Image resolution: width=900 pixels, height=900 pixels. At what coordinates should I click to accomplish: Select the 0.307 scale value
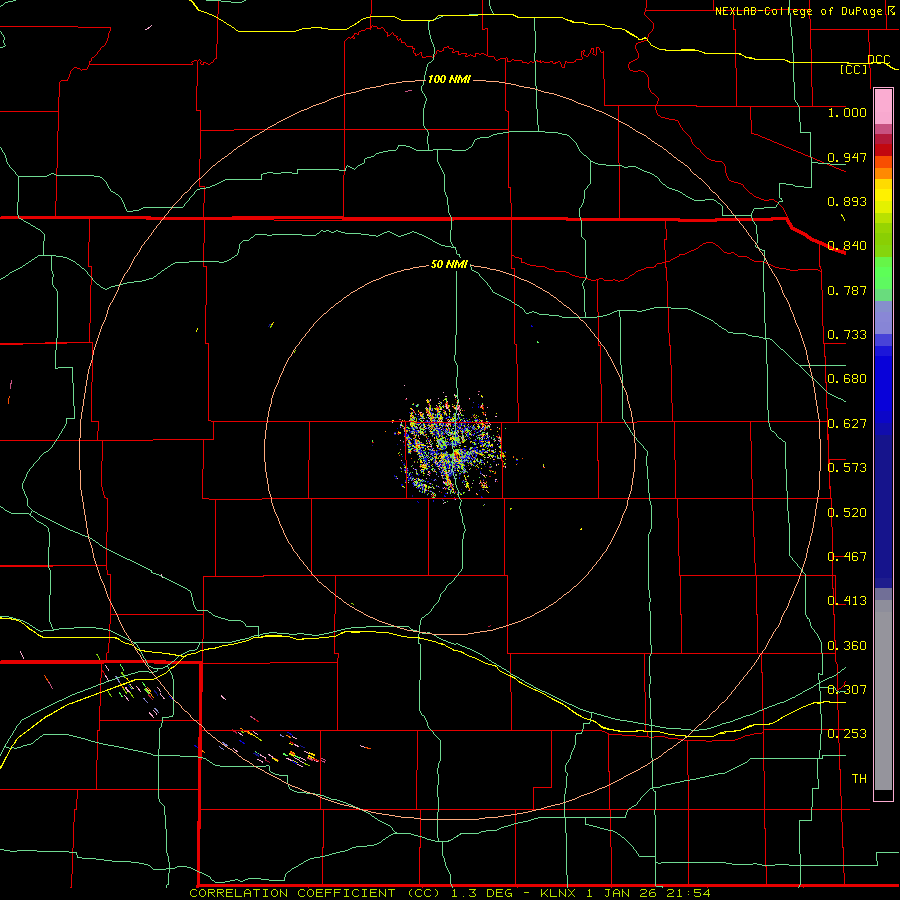(847, 690)
